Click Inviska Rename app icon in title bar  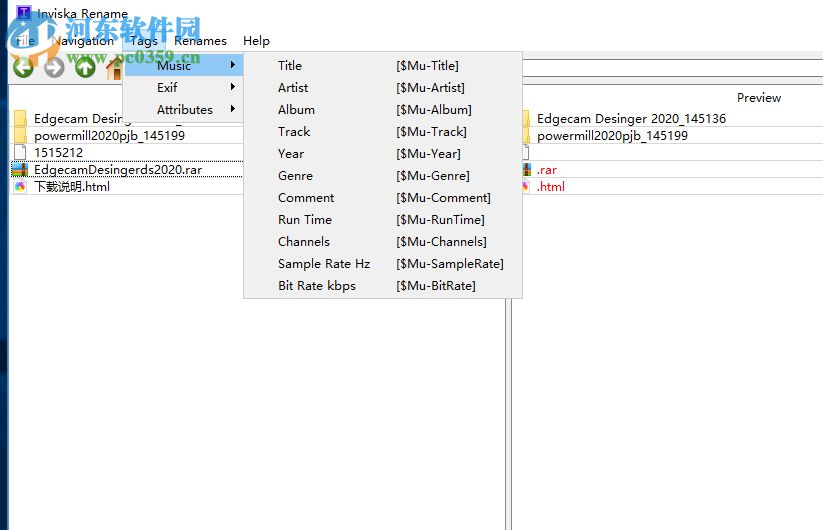pyautogui.click(x=24, y=13)
